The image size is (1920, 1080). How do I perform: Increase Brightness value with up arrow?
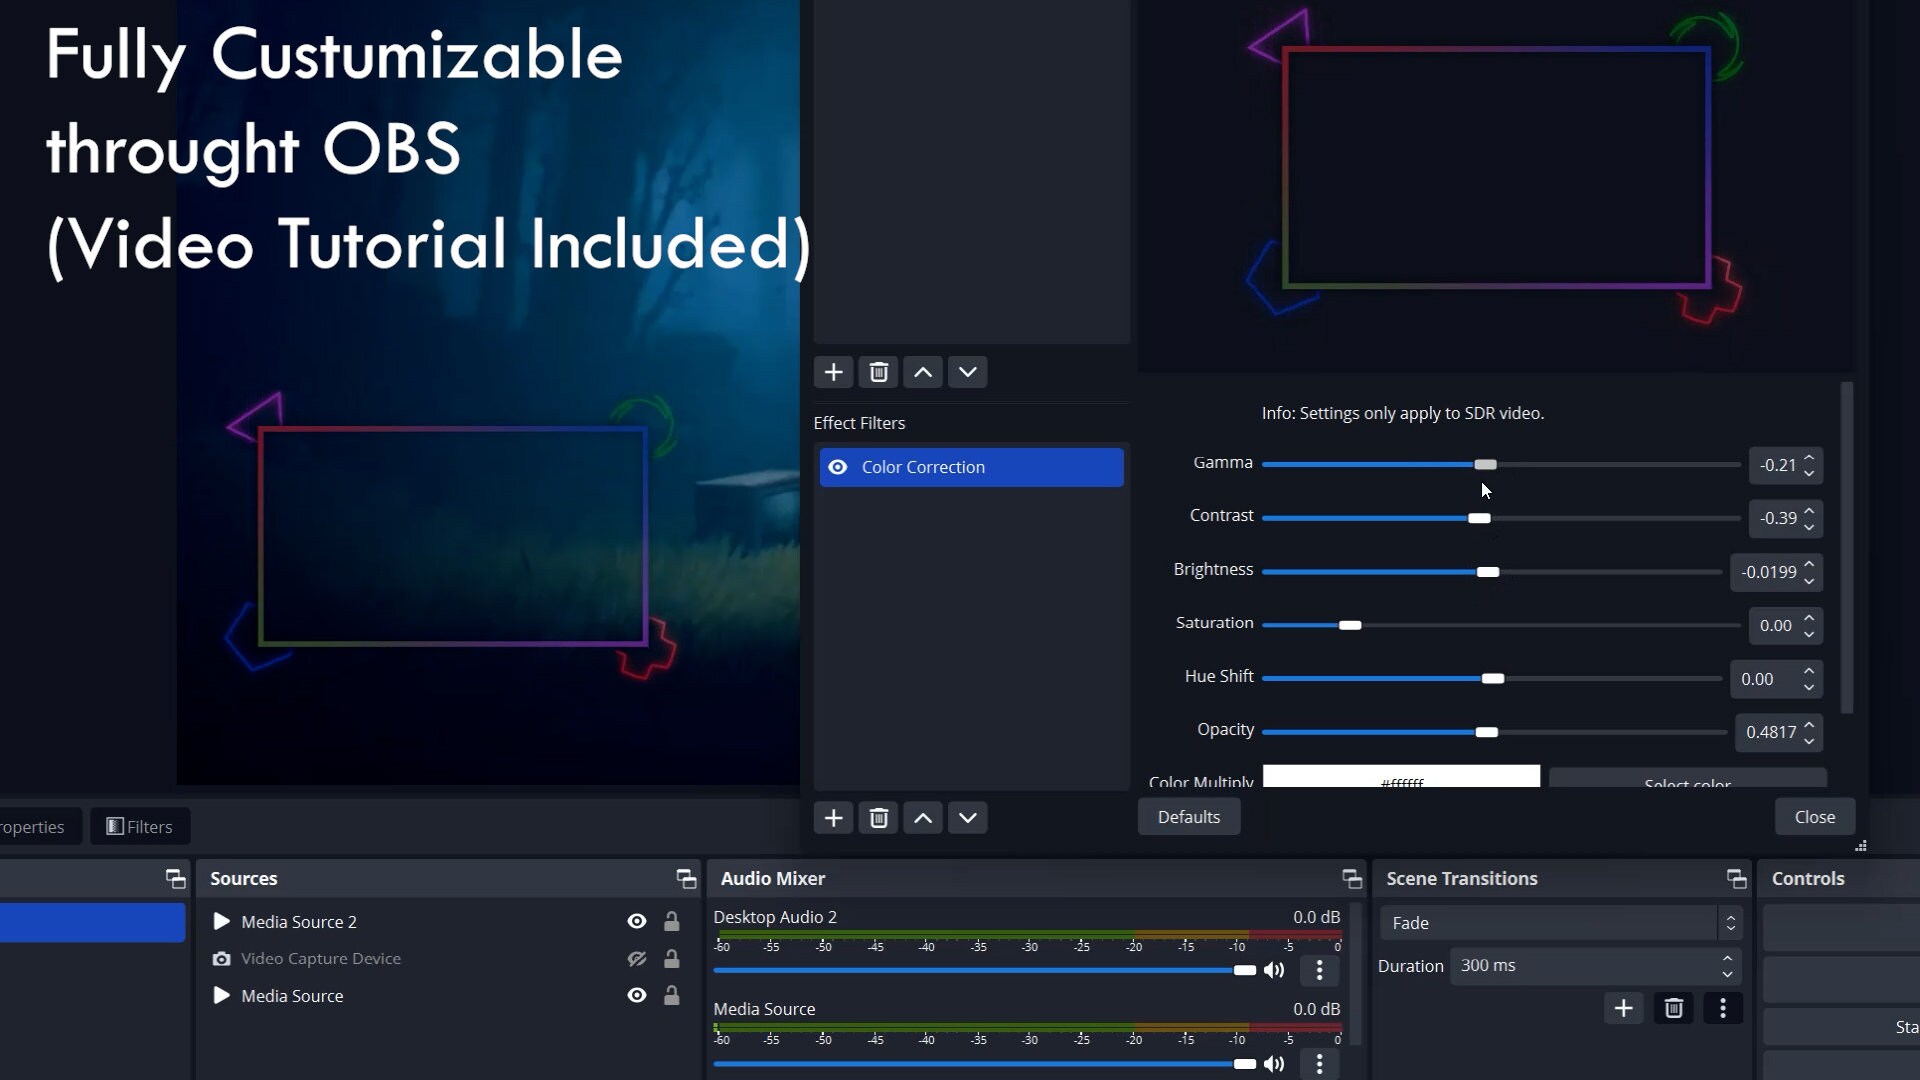click(1809, 564)
